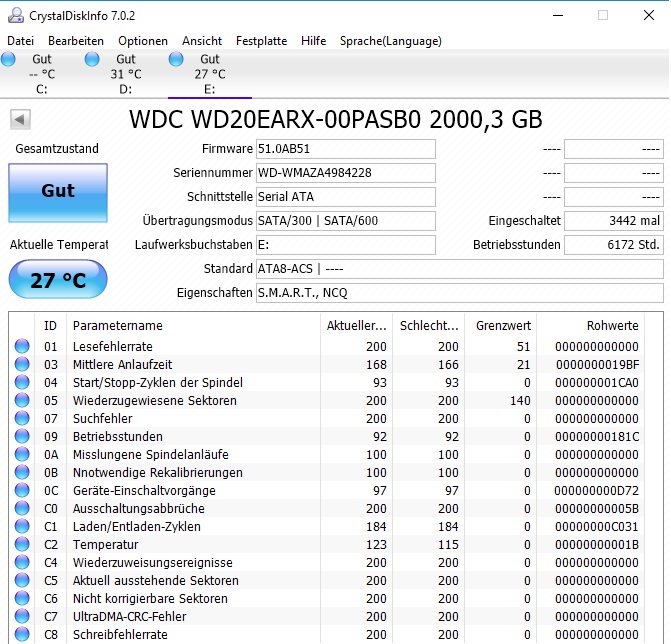Click the Temperatur worst value 115
The image size is (671, 644).
[448, 544]
